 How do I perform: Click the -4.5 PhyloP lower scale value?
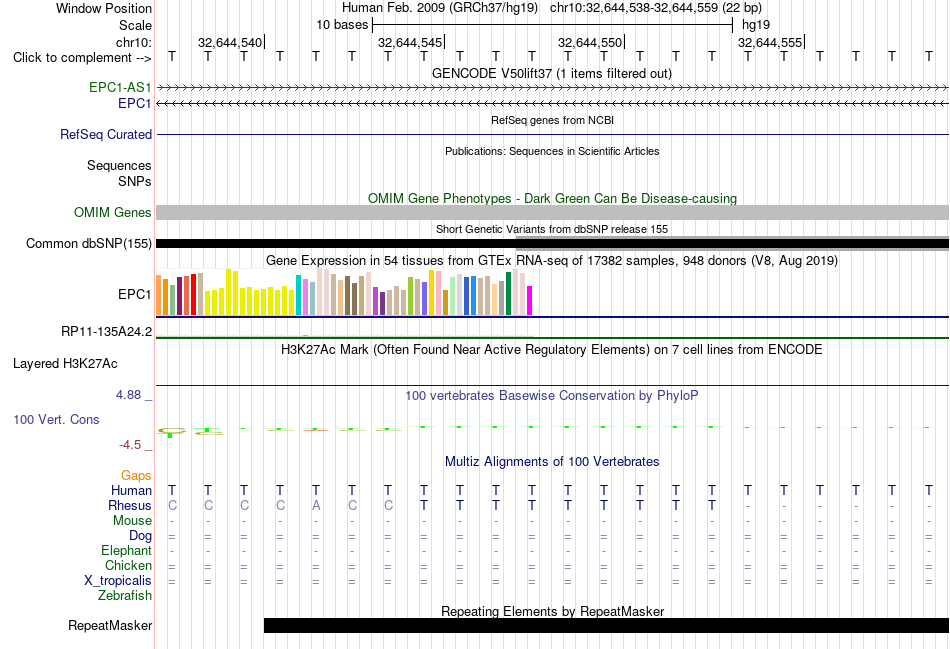tap(130, 445)
